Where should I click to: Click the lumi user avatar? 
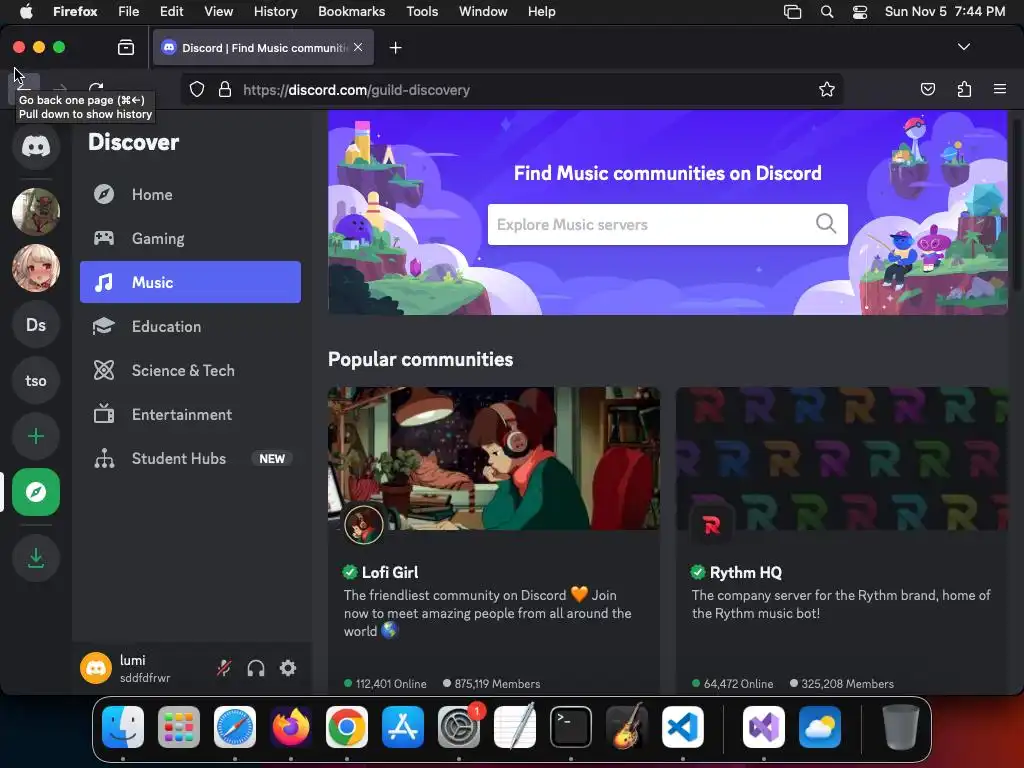tap(96, 668)
